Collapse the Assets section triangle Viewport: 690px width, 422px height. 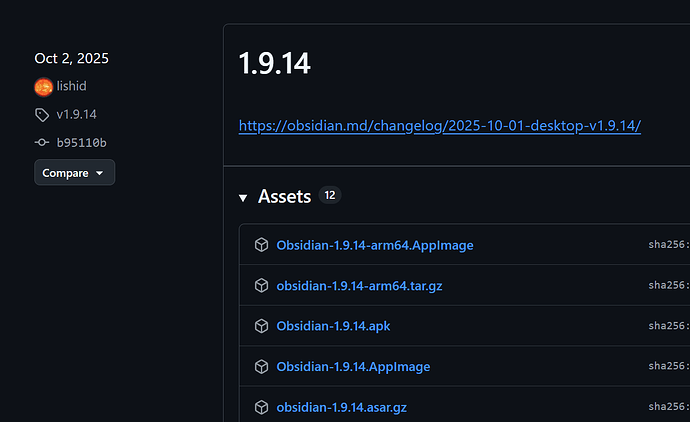243,198
